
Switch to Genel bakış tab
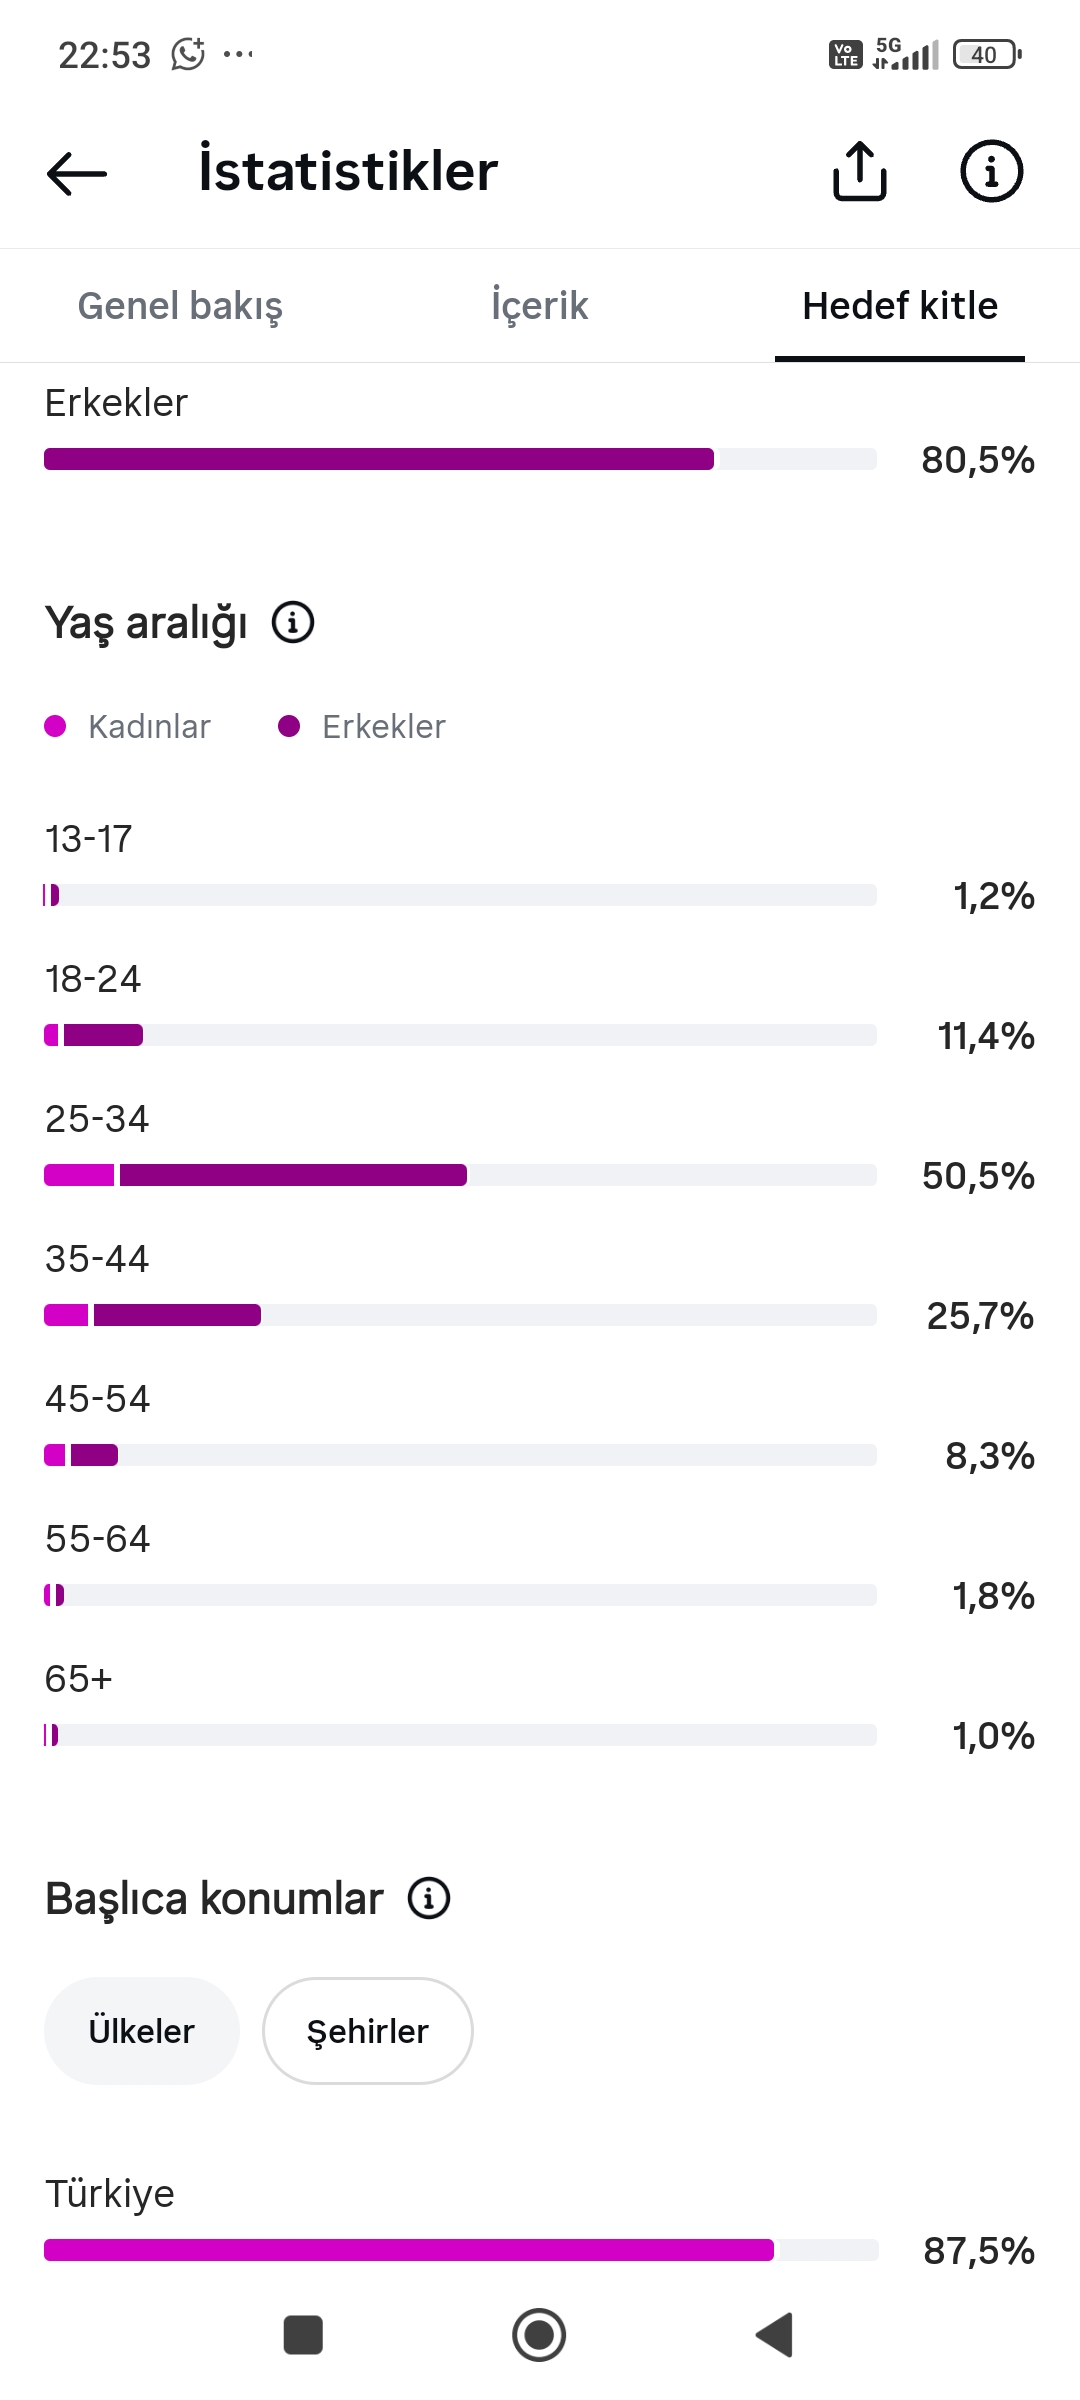coord(180,306)
